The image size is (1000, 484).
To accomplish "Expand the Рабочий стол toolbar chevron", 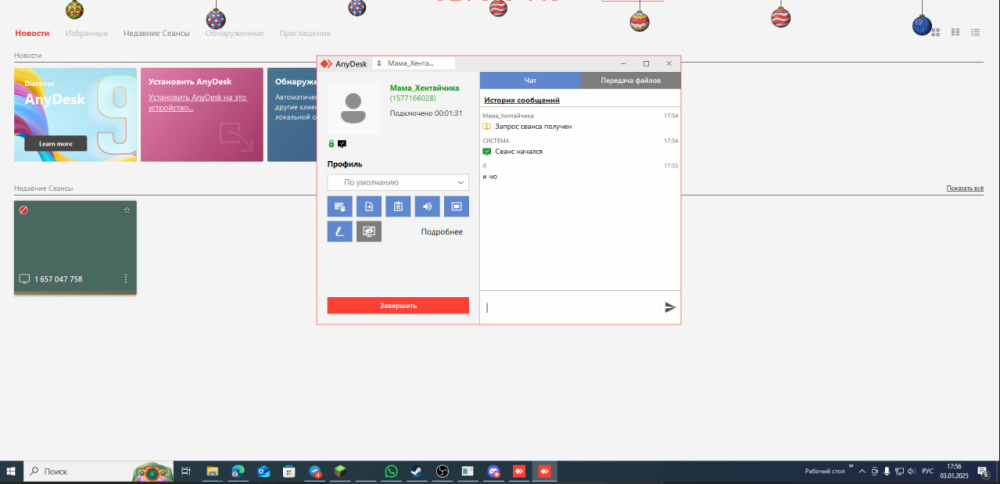I will coord(851,467).
